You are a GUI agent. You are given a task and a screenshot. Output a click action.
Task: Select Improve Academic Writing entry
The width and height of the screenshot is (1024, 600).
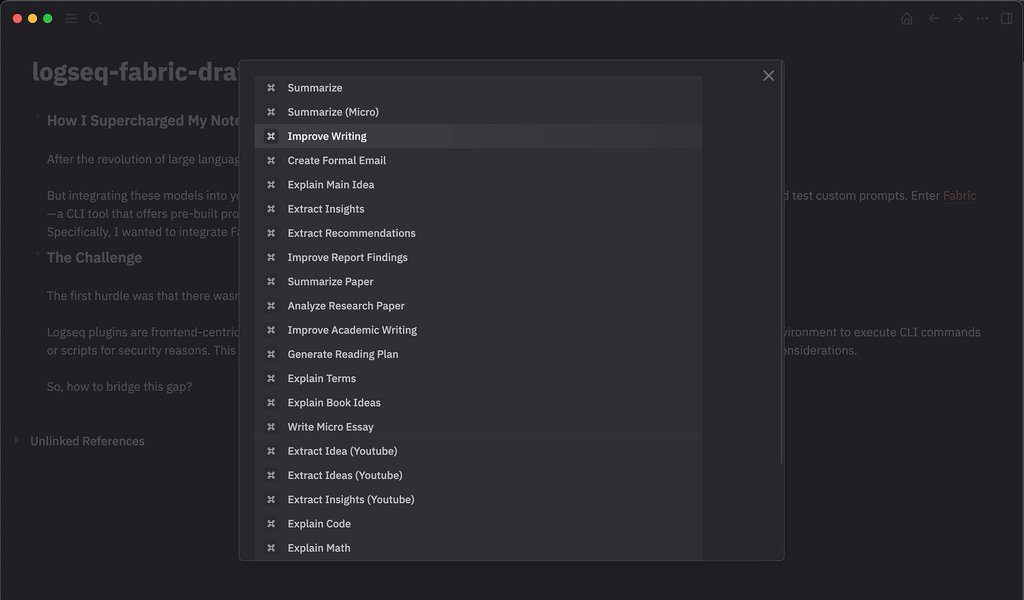pos(478,330)
